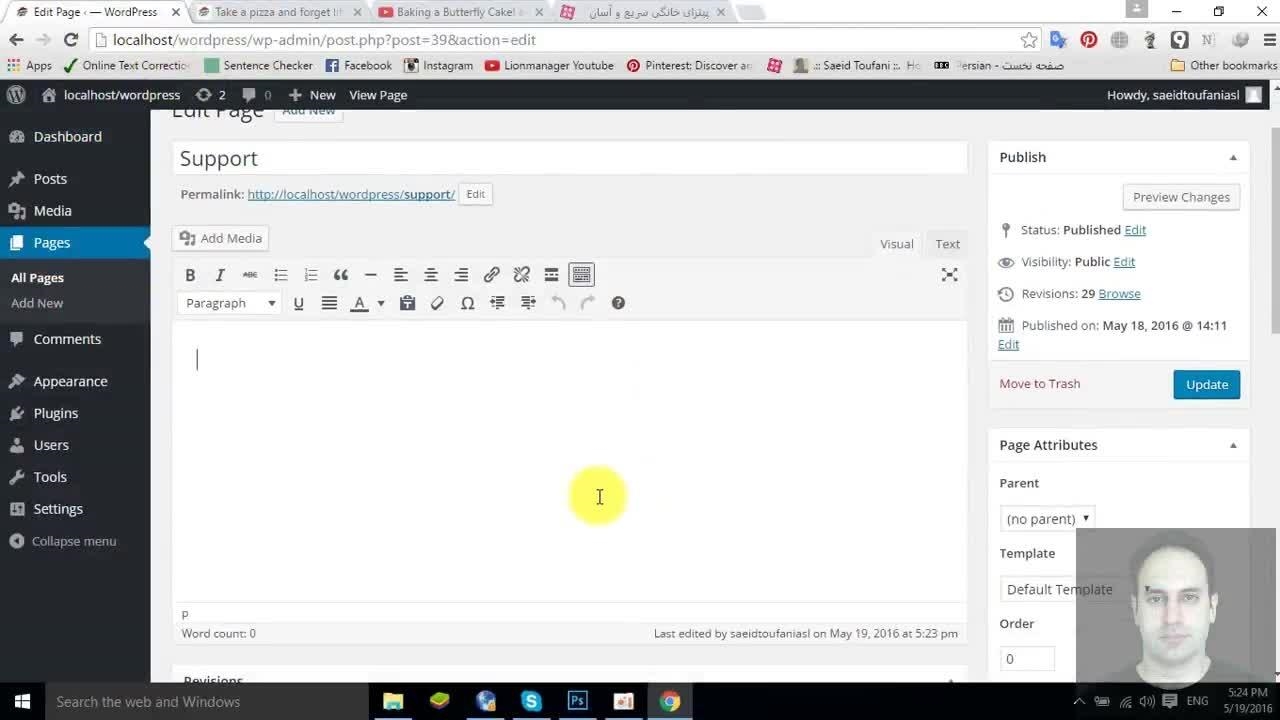Collapse the Publish panel

(x=1233, y=158)
